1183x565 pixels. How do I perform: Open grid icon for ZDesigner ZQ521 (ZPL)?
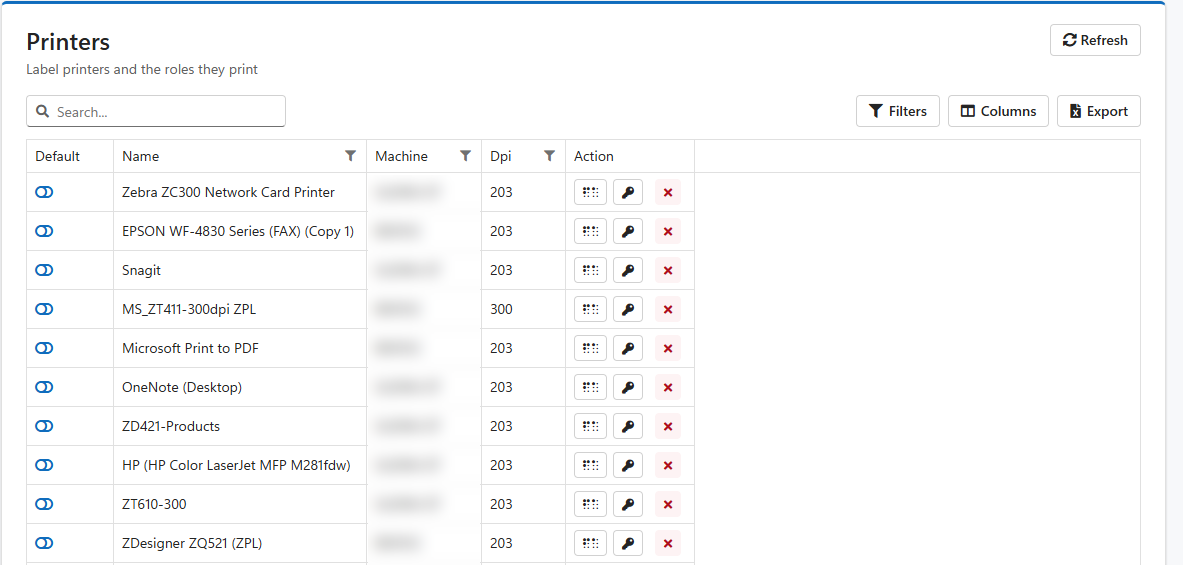click(x=590, y=543)
